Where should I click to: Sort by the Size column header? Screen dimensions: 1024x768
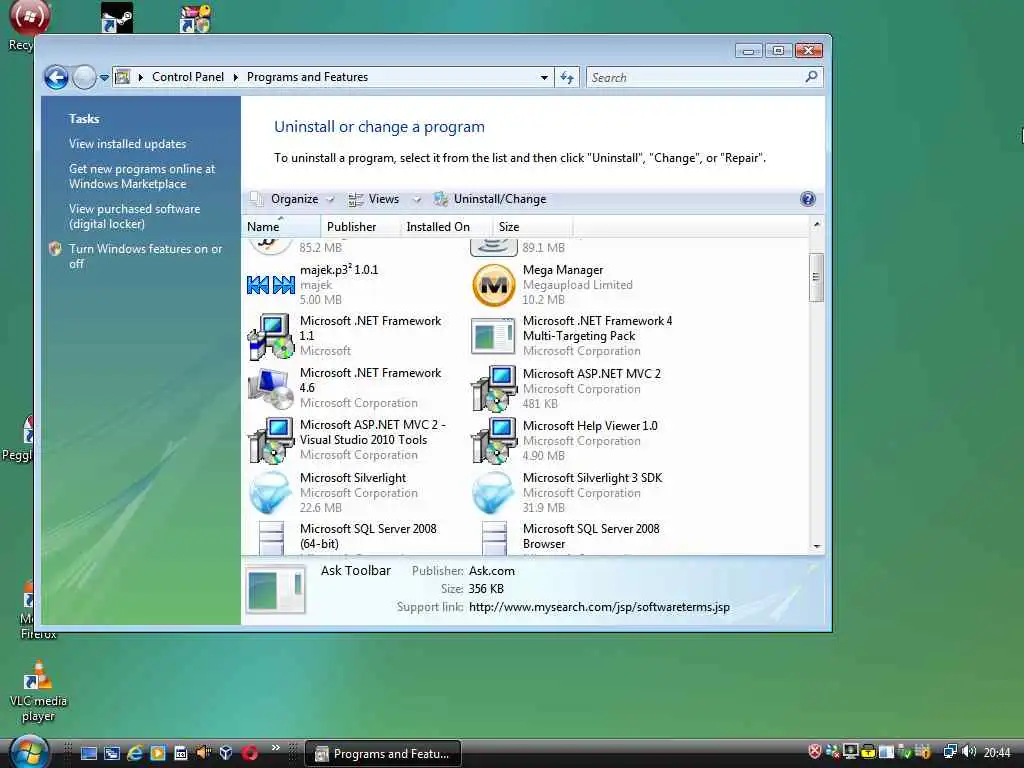532,227
